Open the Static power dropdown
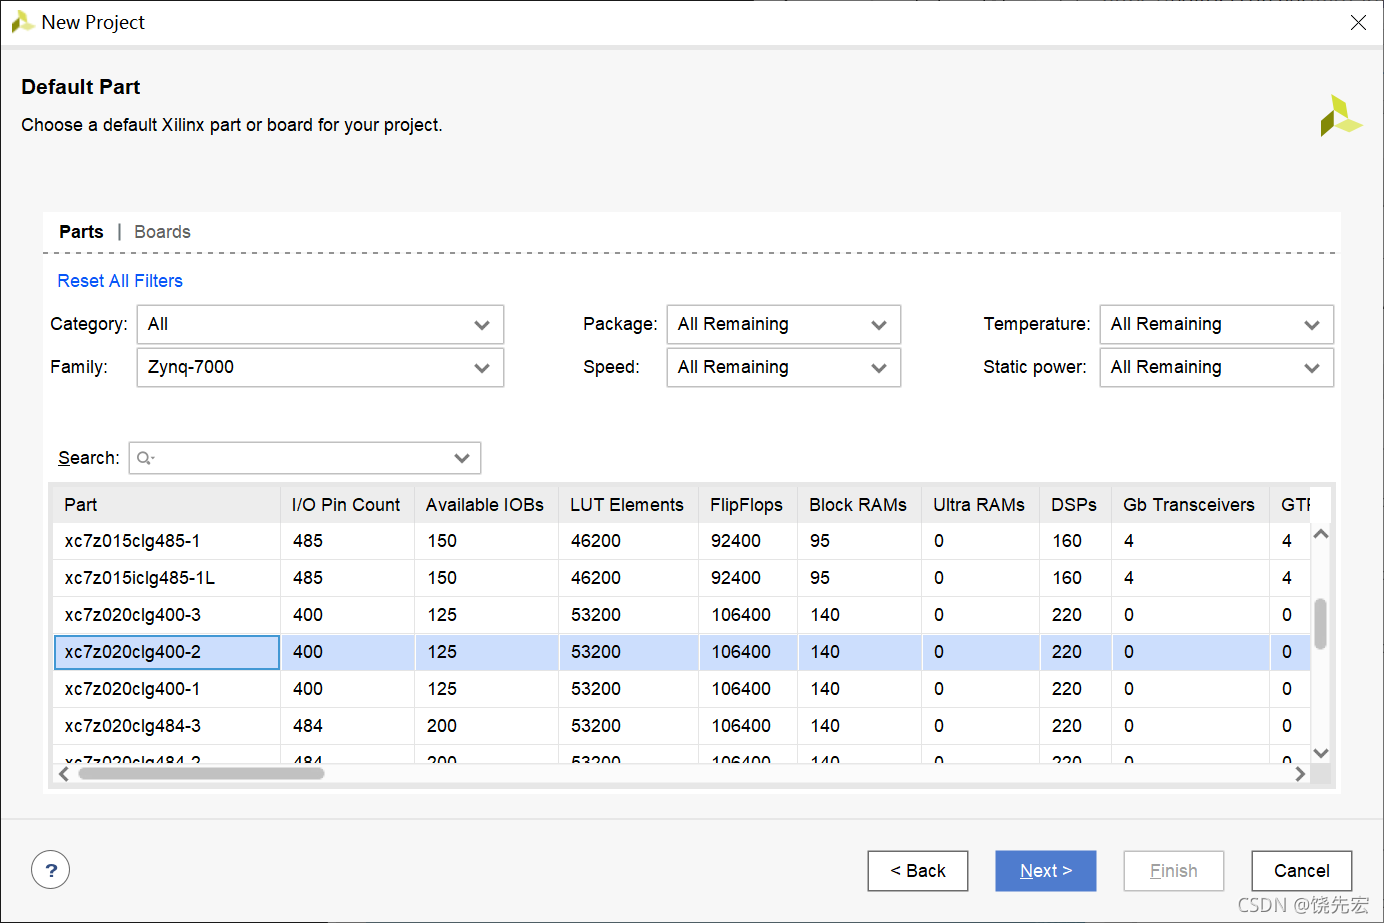The image size is (1384, 923). click(x=1217, y=367)
